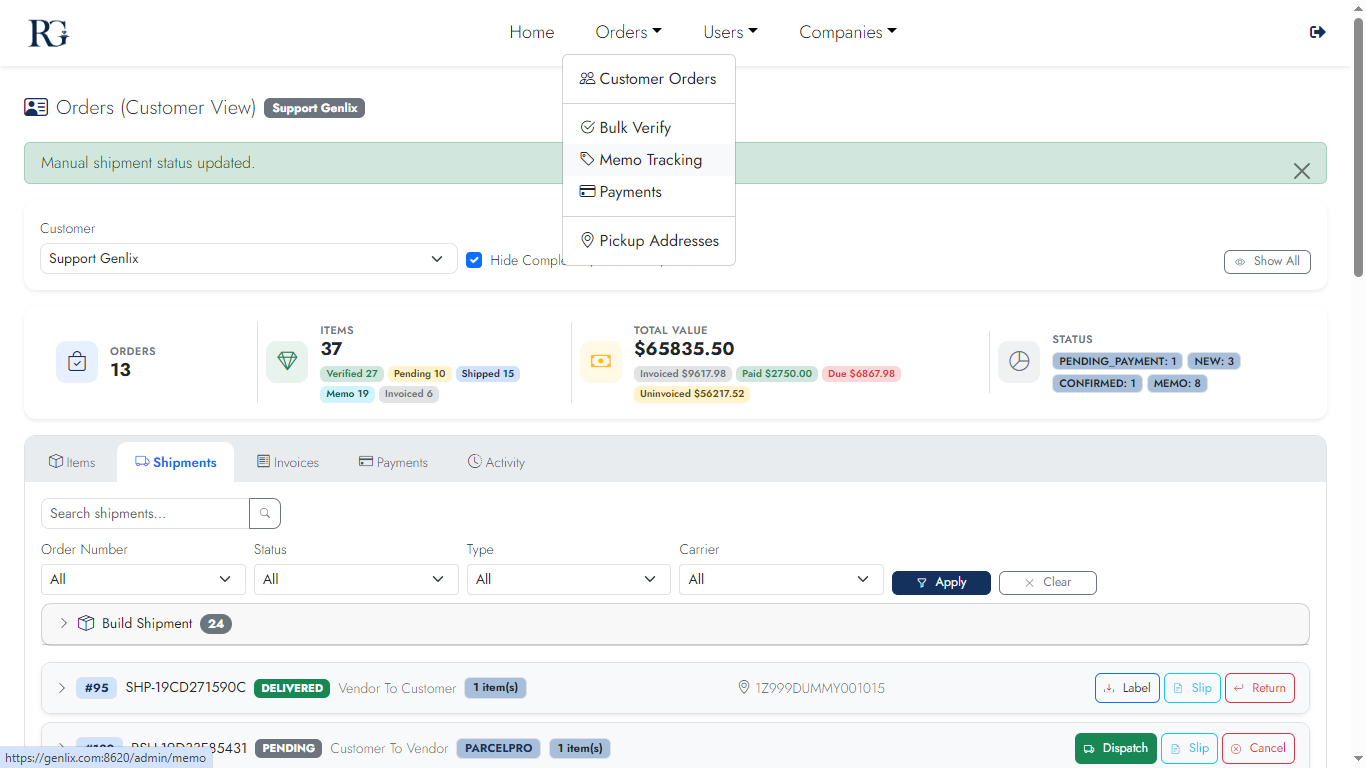The width and height of the screenshot is (1366, 768).
Task: Select Customer Orders in the dropdown menu
Action: pos(657,78)
